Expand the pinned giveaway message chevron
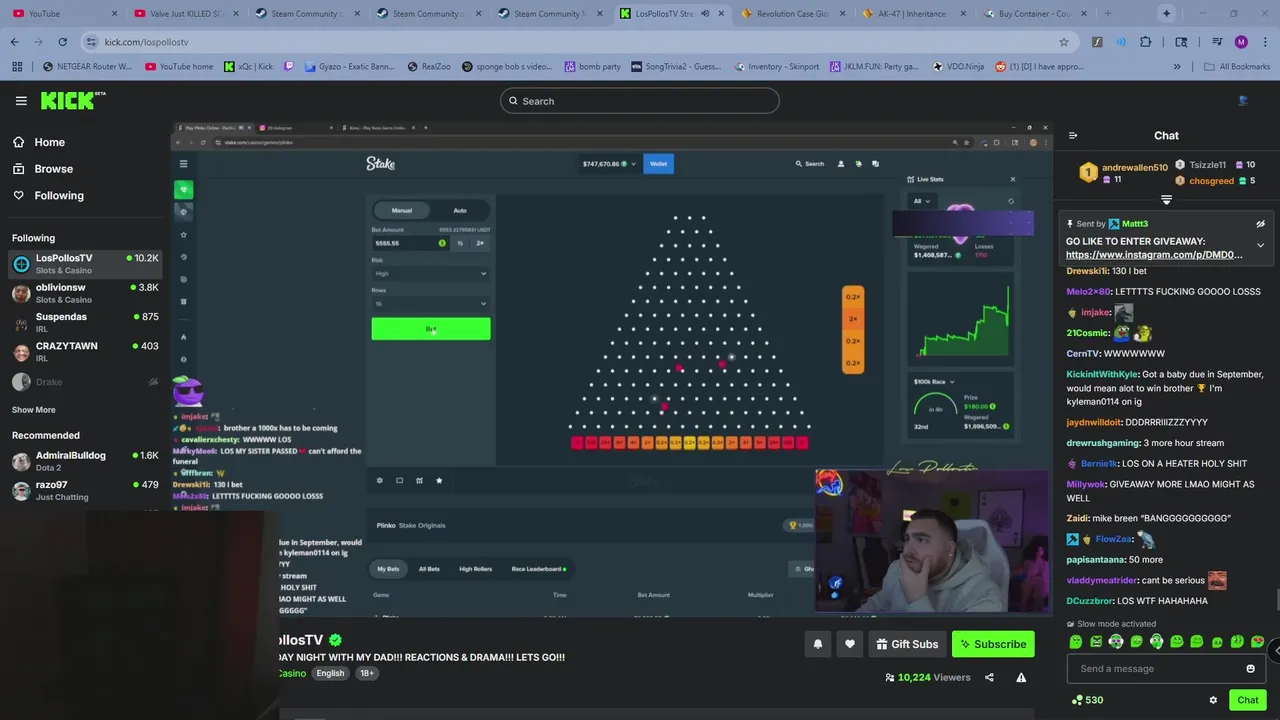This screenshot has width=1280, height=720. click(x=1260, y=245)
